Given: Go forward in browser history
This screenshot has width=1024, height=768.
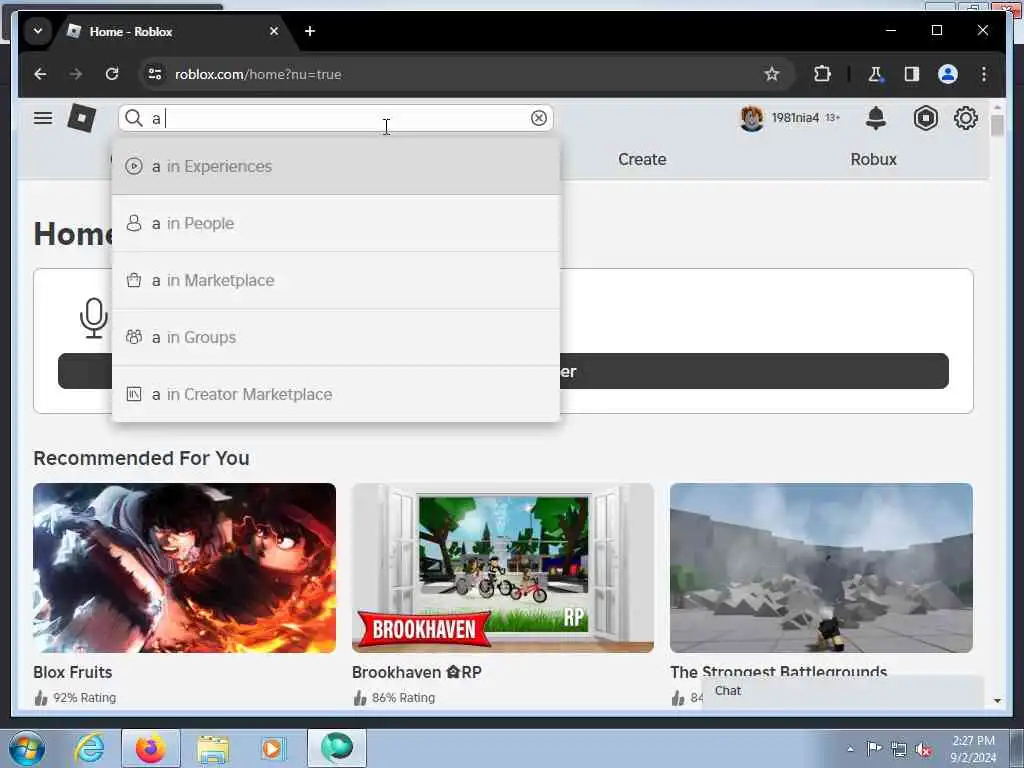Looking at the screenshot, I should coord(76,74).
